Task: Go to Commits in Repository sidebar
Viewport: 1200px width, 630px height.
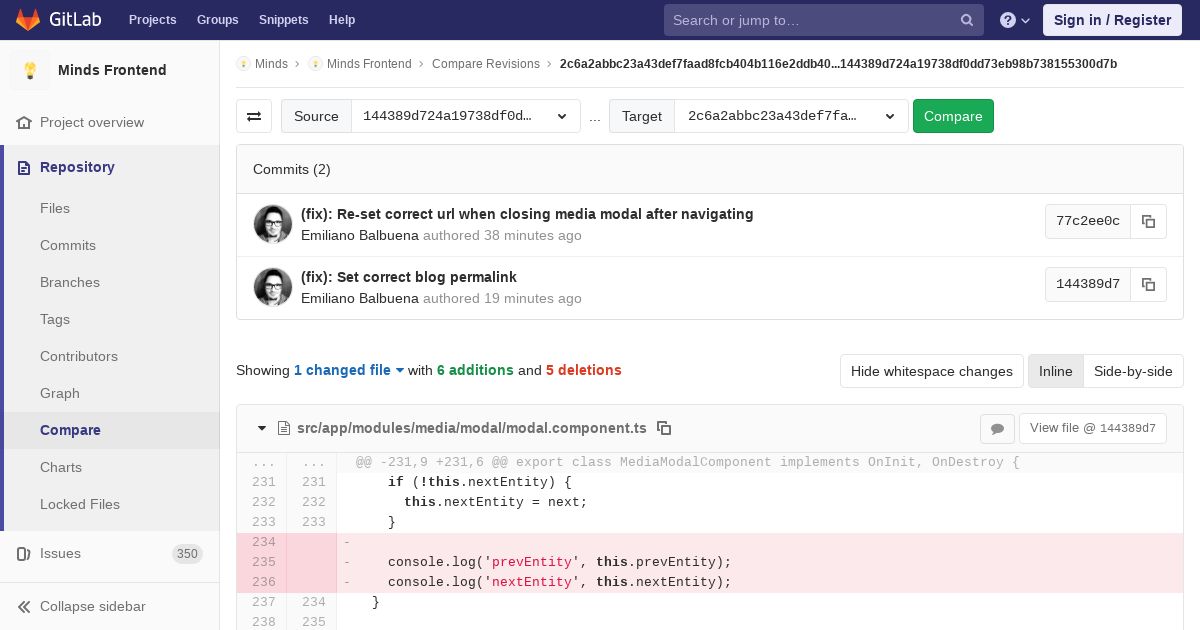Action: pos(68,245)
